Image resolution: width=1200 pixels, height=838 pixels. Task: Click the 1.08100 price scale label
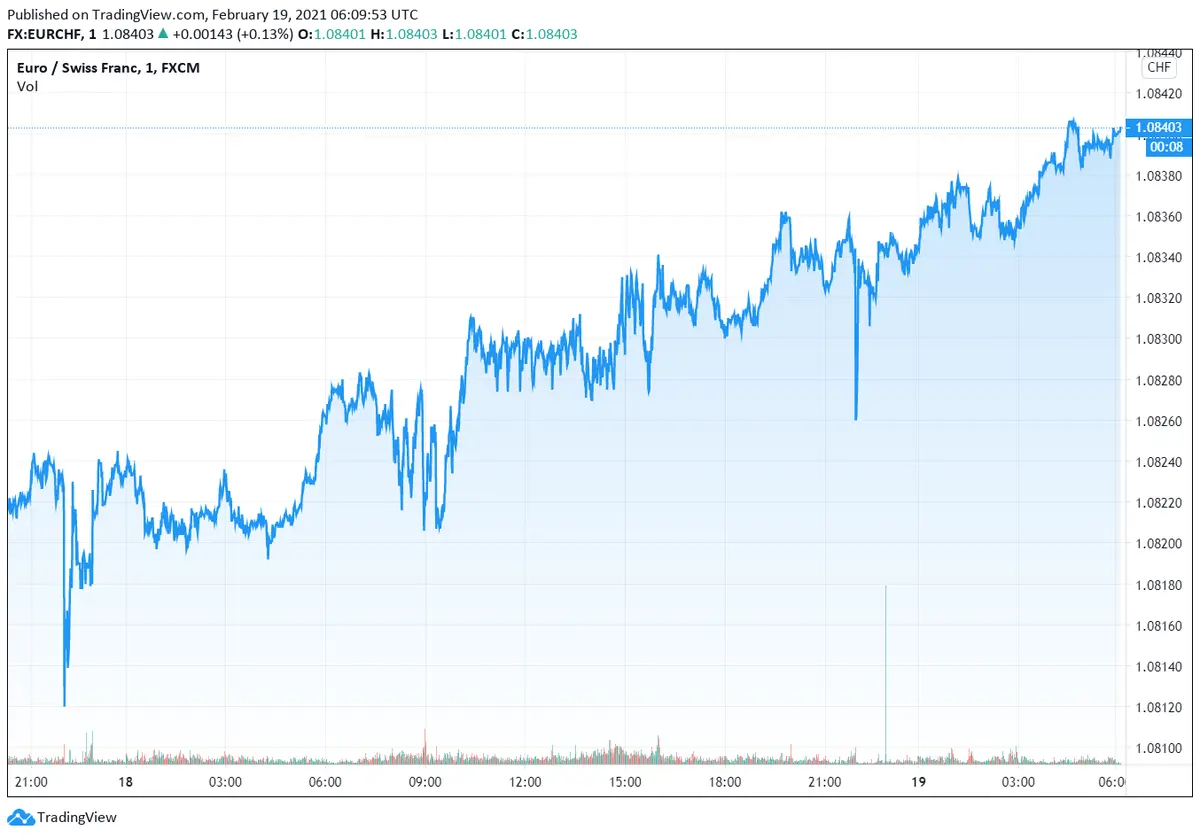1158,748
